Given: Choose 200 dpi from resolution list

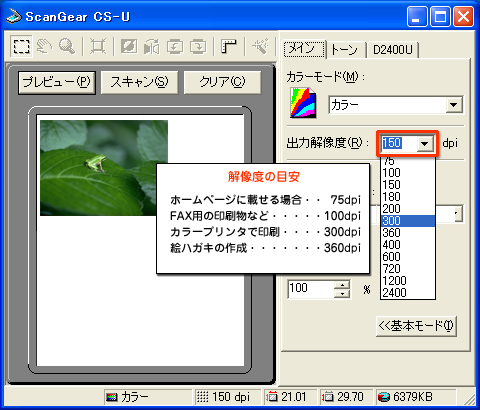Looking at the screenshot, I should 408,209.
